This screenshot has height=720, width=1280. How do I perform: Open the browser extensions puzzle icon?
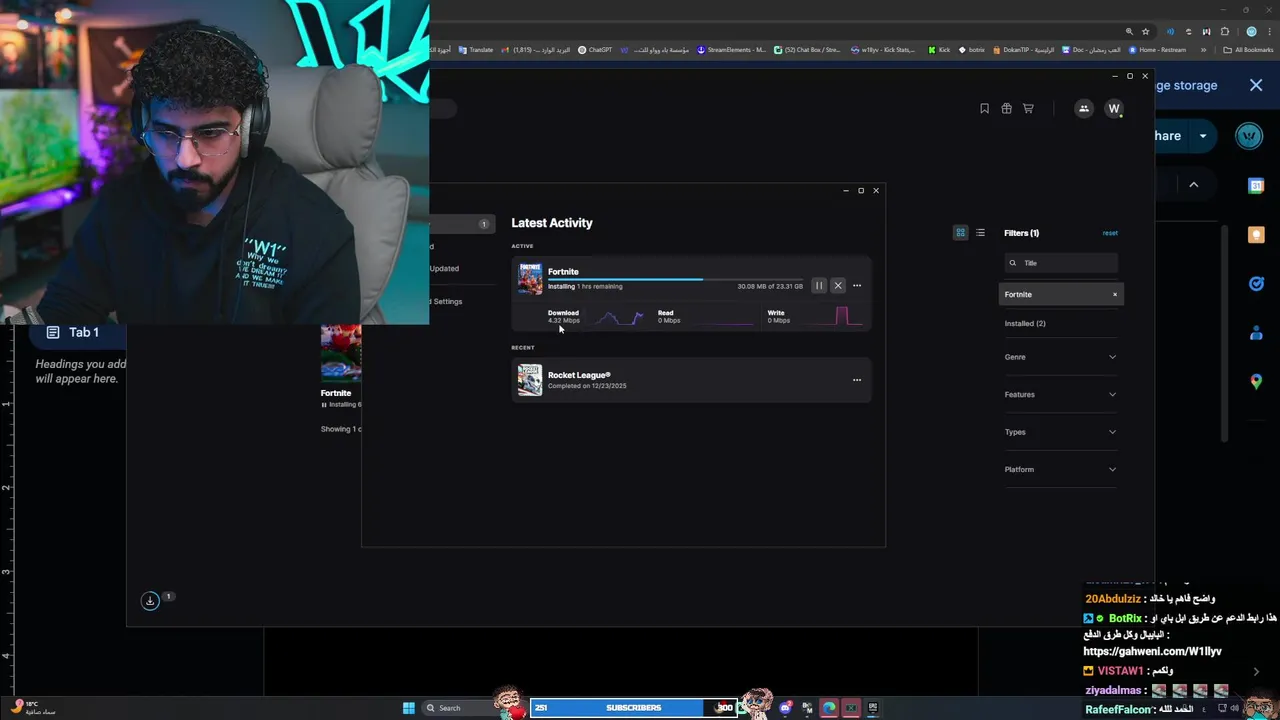(x=1225, y=31)
